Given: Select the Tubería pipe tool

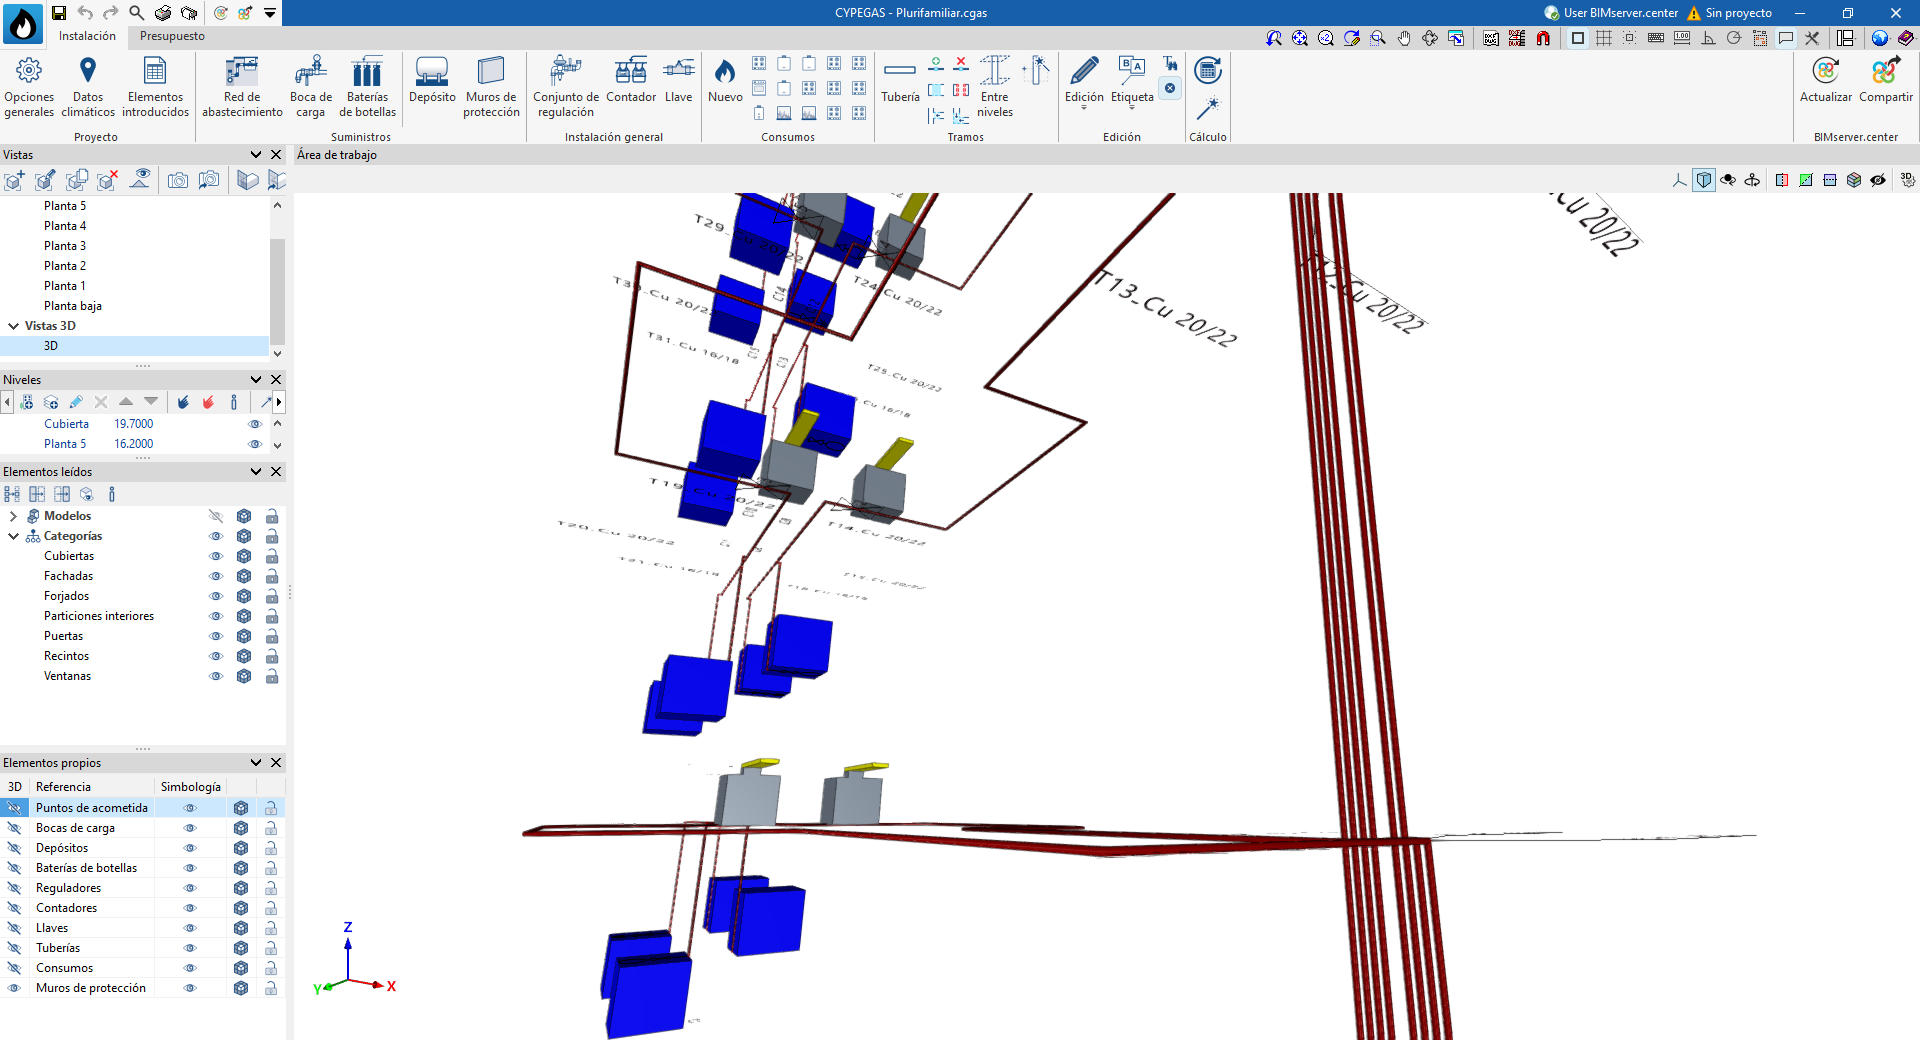Looking at the screenshot, I should point(900,80).
